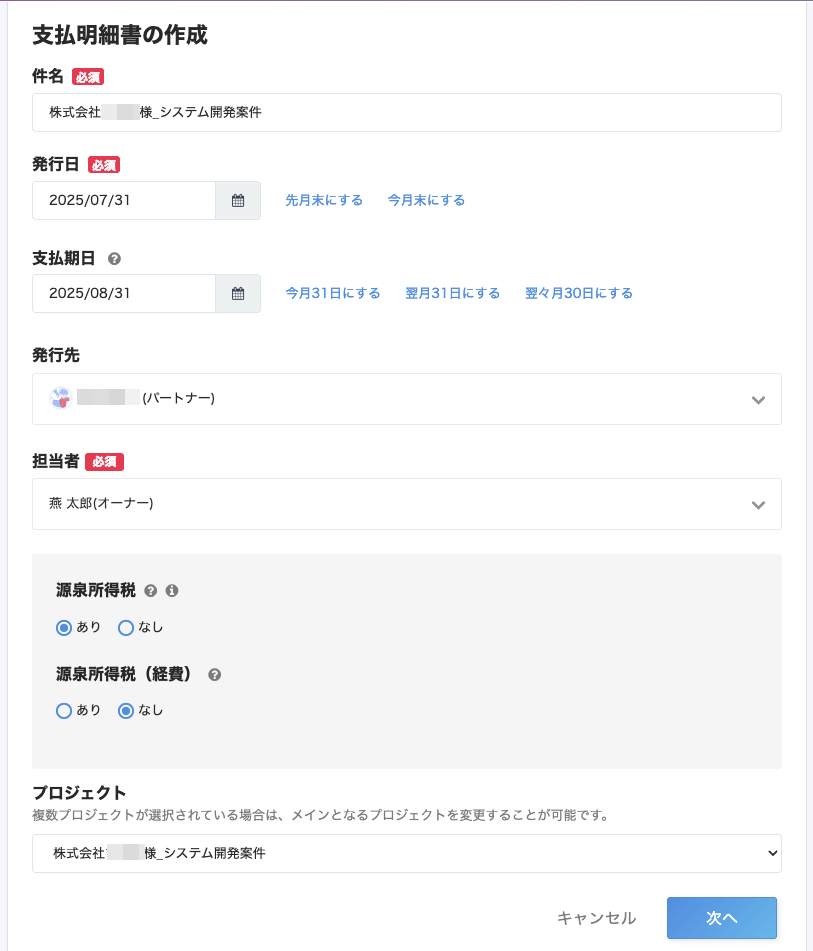
Task: Click the 支払明細書の作成 heading
Action: (120, 35)
